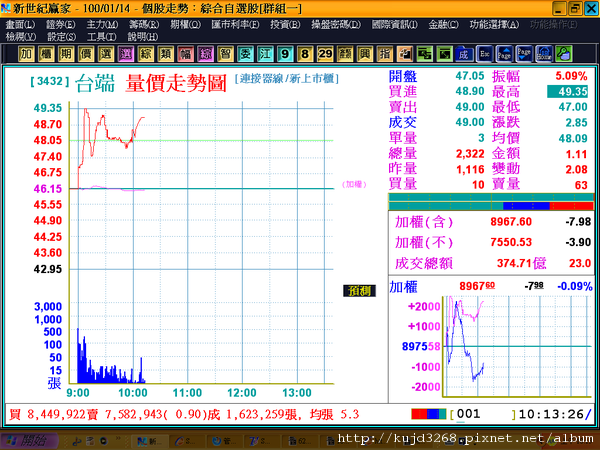The image size is (600, 450).
Task: Click the 昨量 value 1,116
Action: [470, 170]
